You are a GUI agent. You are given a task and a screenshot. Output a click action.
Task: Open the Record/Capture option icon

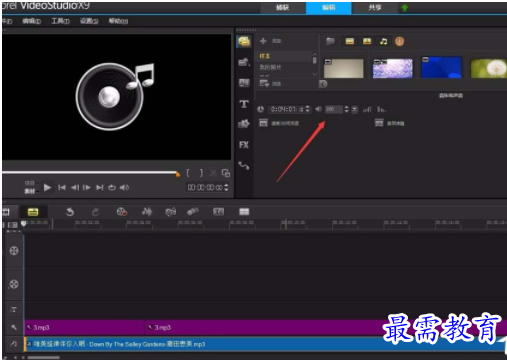(122, 212)
